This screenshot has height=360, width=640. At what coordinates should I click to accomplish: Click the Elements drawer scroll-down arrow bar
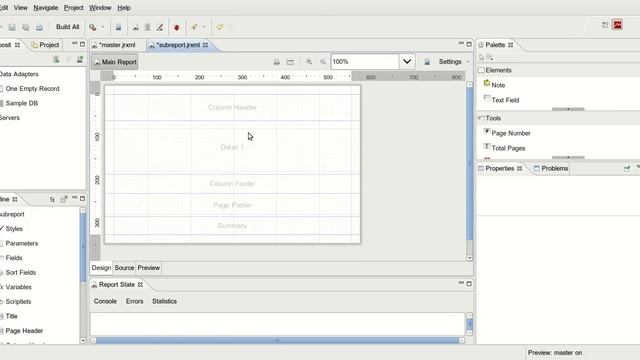coord(568,109)
